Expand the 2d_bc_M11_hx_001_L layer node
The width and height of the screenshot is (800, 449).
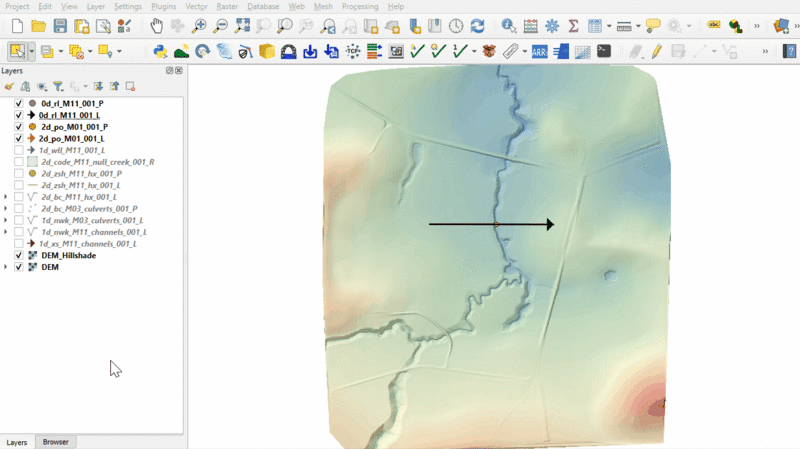[x=7, y=197]
